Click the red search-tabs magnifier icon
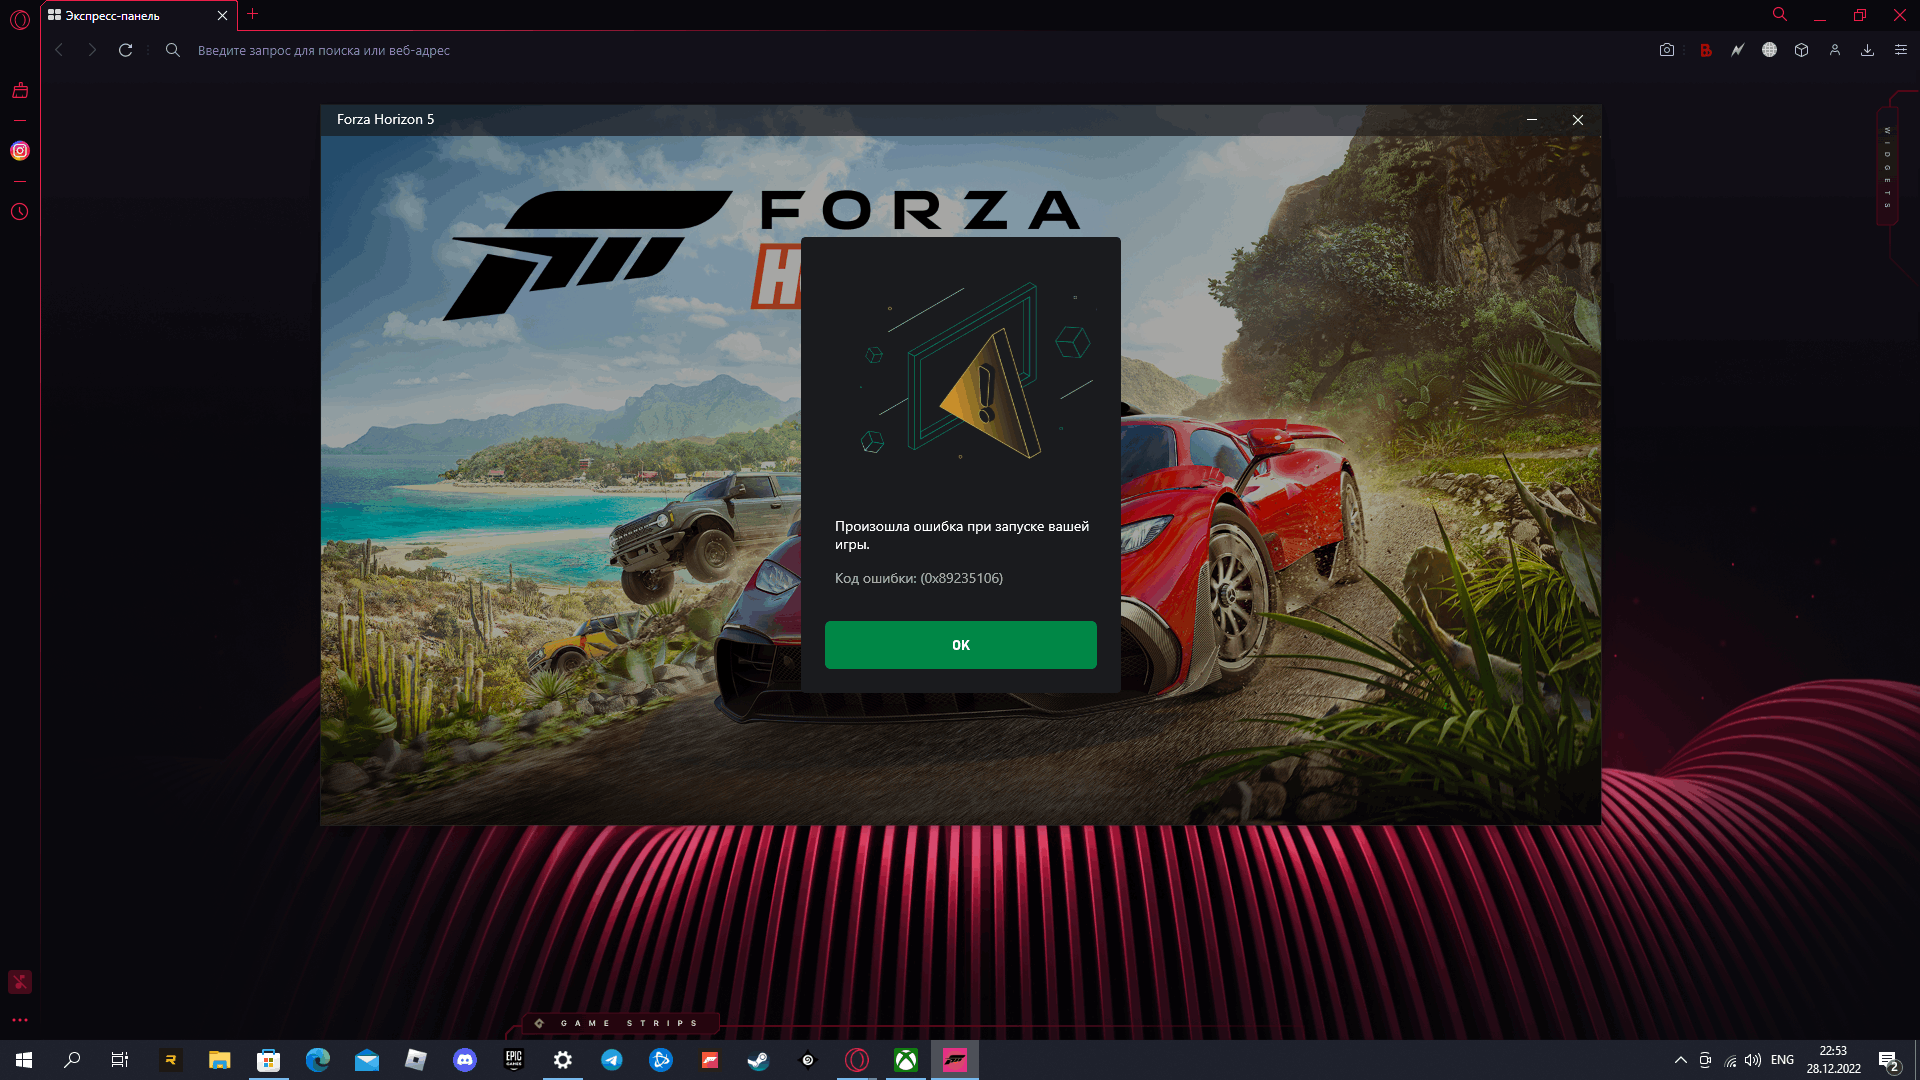 pos(1780,14)
